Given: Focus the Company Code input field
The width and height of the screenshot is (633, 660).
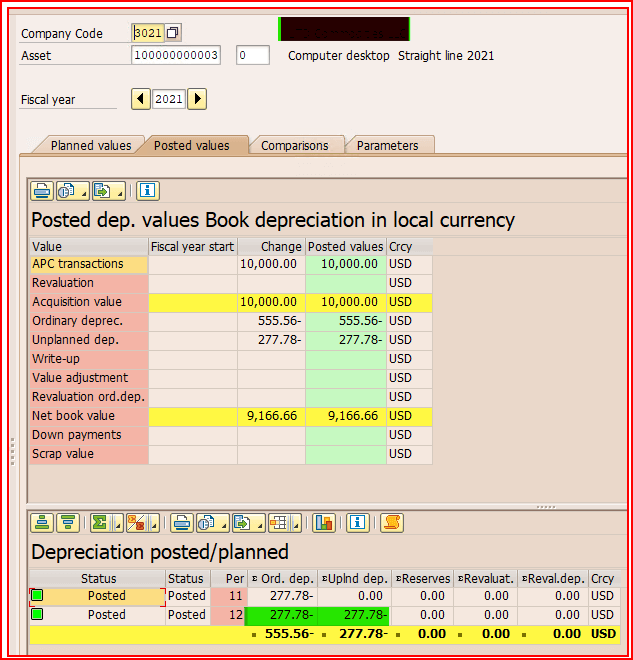Looking at the screenshot, I should coord(148,33).
